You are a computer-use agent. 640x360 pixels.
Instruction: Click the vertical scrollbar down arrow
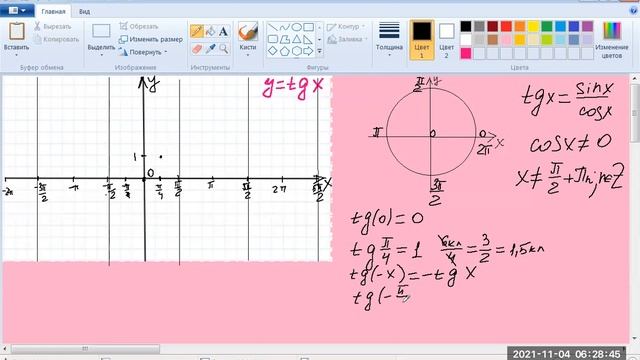click(x=634, y=339)
